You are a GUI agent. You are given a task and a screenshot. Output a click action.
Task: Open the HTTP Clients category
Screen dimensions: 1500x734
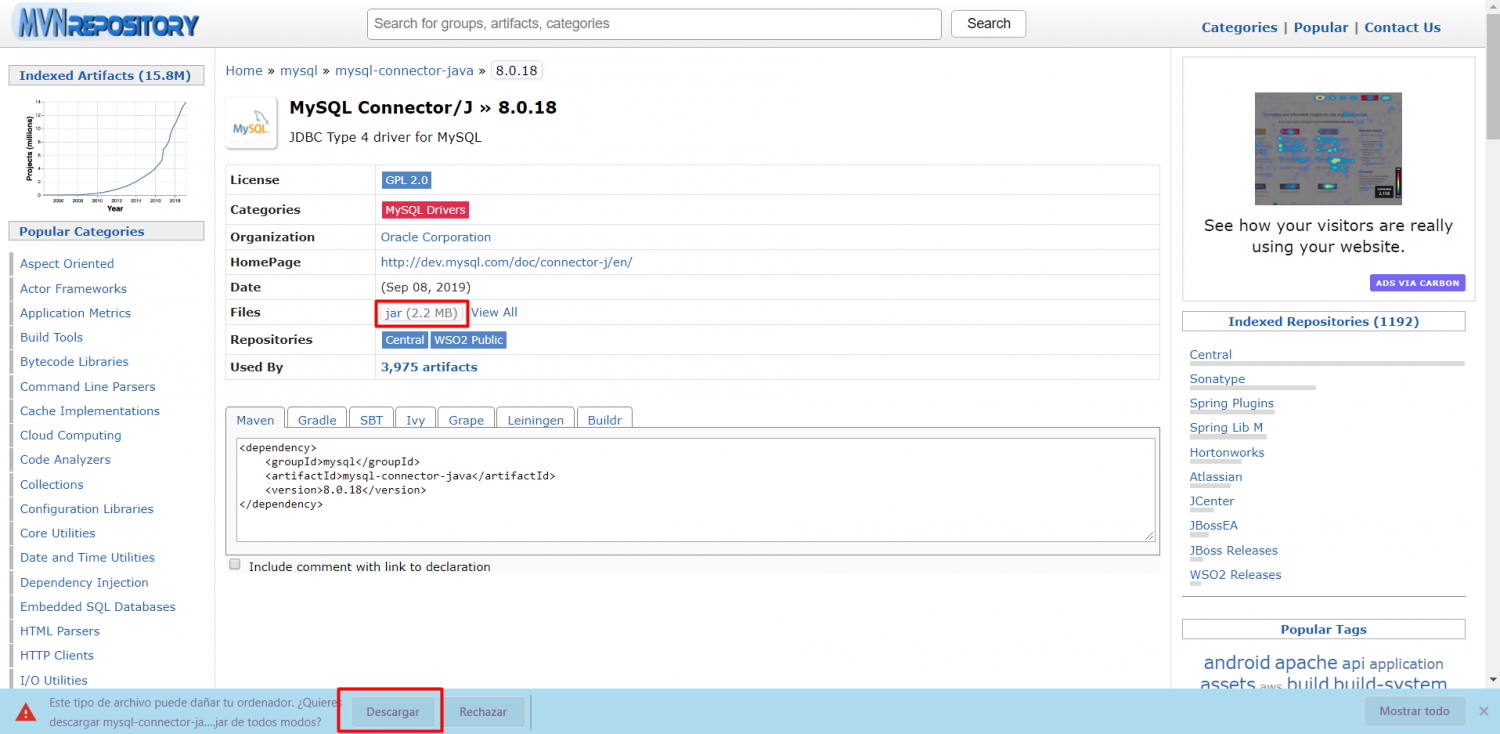57,656
